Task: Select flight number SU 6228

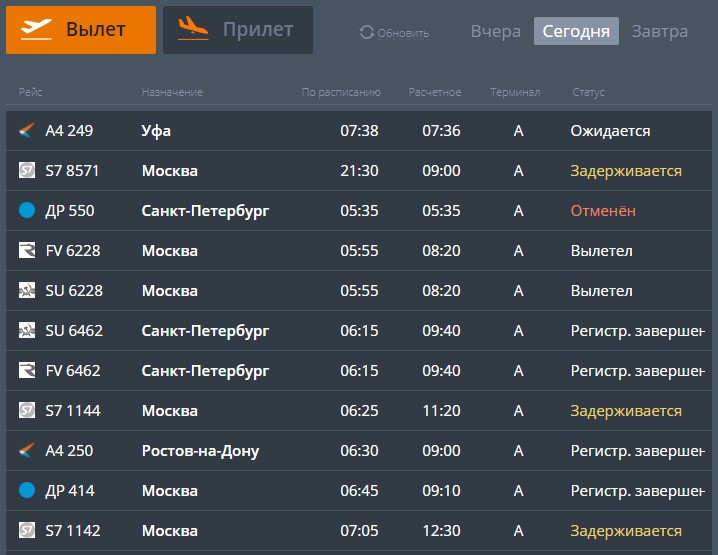Action: pos(74,290)
